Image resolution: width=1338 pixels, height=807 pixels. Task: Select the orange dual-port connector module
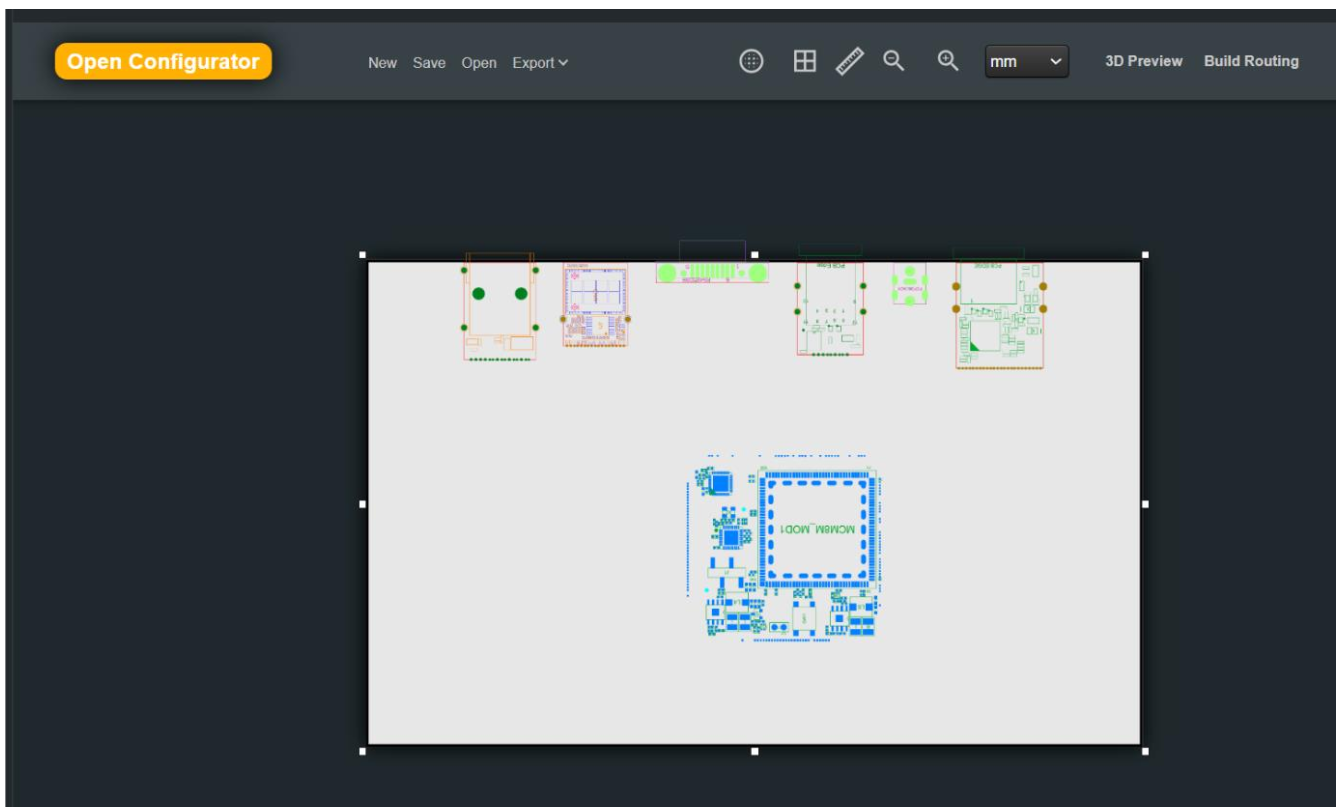pyautogui.click(x=499, y=307)
